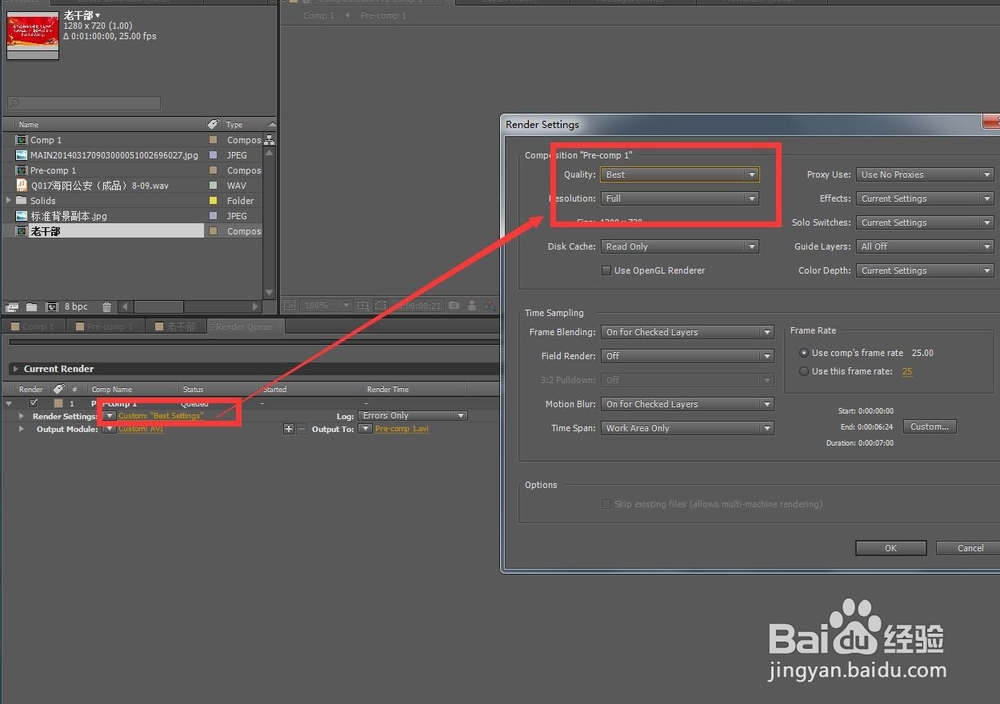Open the Motion Blur dropdown
The height and width of the screenshot is (704, 1000).
(x=688, y=404)
